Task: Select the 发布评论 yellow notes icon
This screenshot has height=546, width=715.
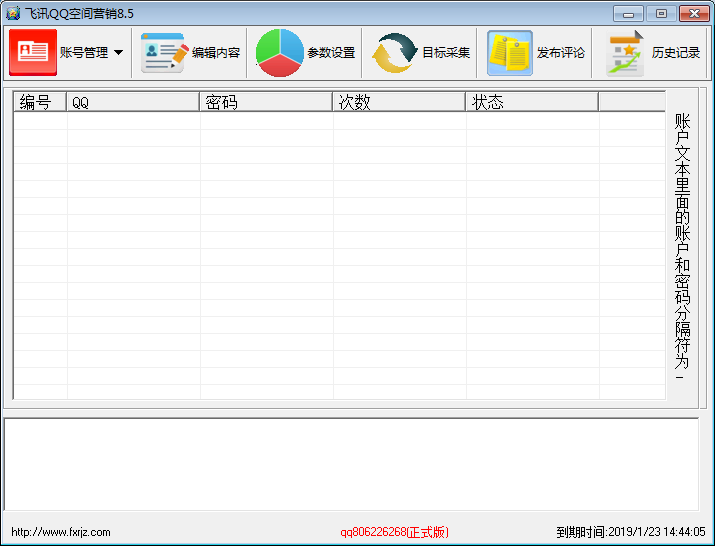Action: [510, 52]
